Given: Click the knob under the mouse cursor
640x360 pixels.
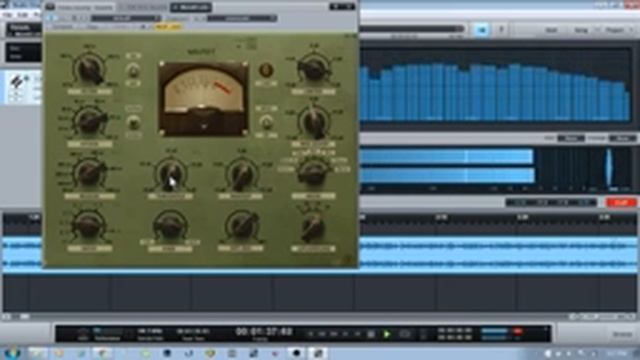Looking at the screenshot, I should [x=170, y=174].
